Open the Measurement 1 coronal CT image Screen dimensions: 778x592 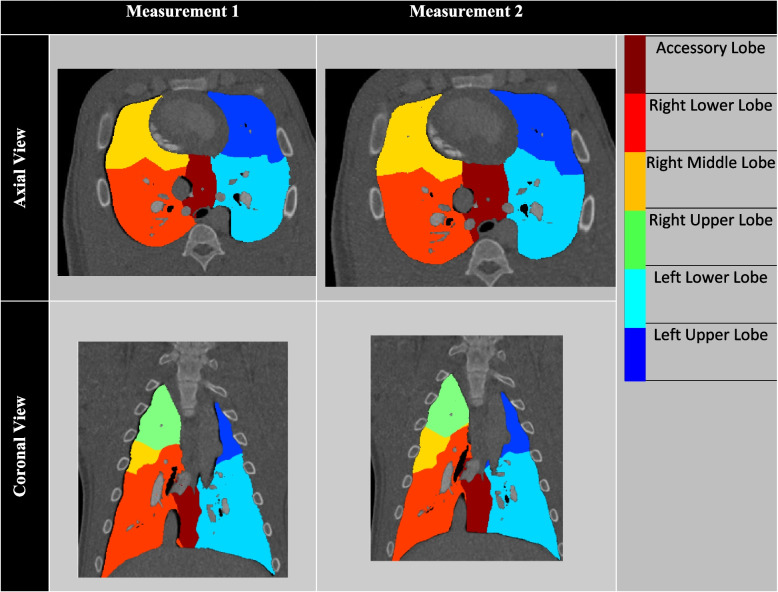click(183, 460)
